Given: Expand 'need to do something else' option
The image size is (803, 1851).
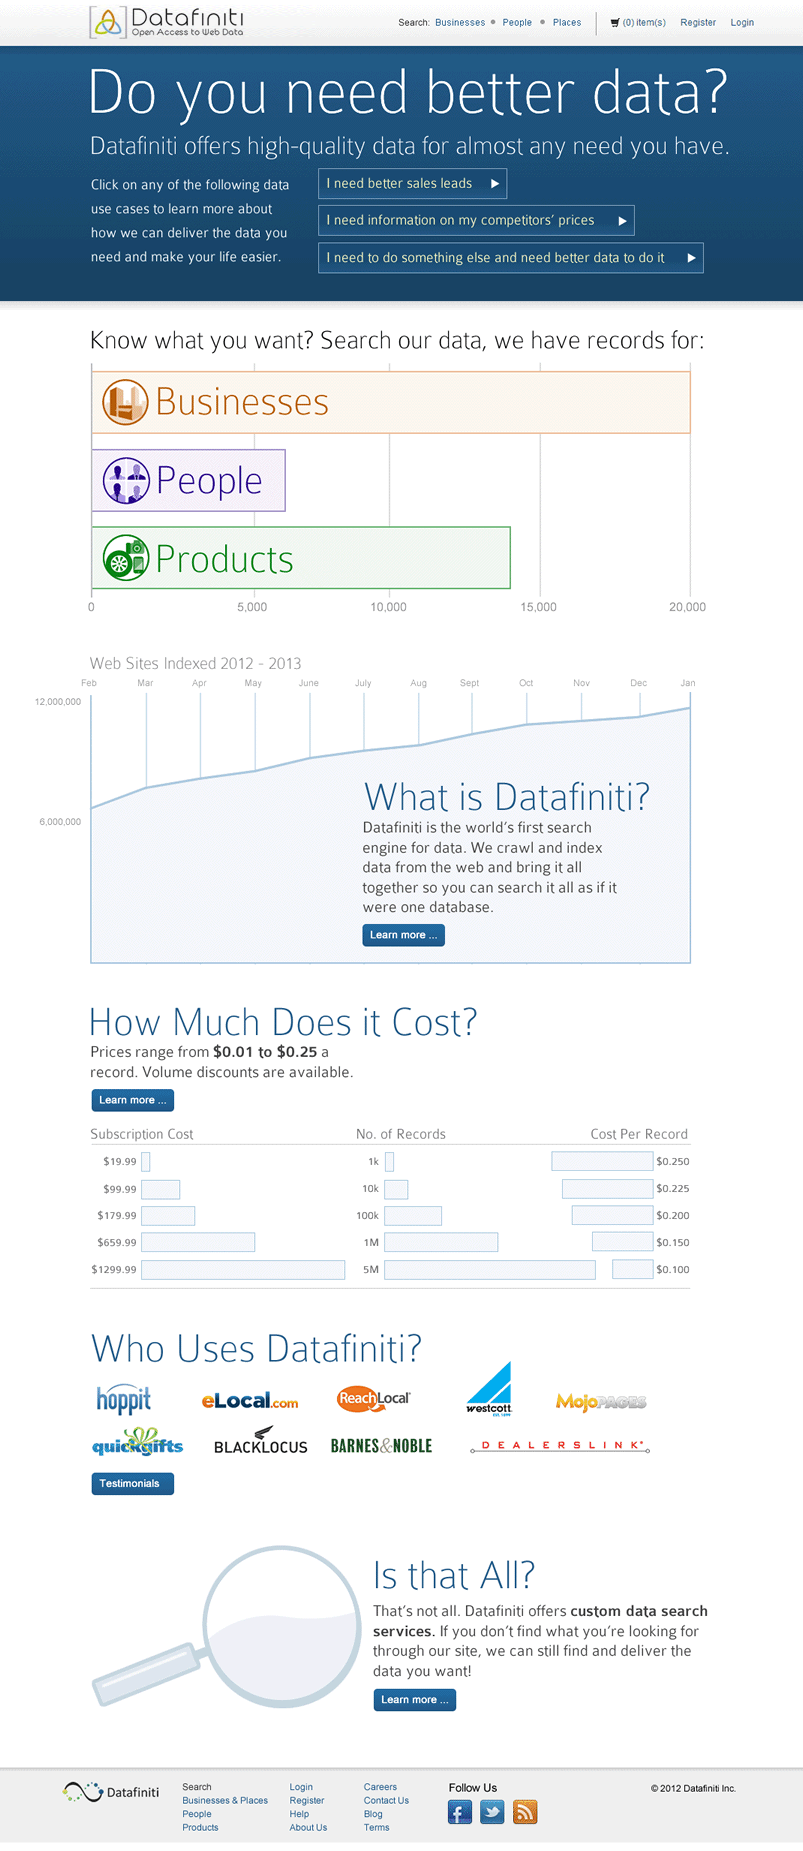Looking at the screenshot, I should point(511,257).
